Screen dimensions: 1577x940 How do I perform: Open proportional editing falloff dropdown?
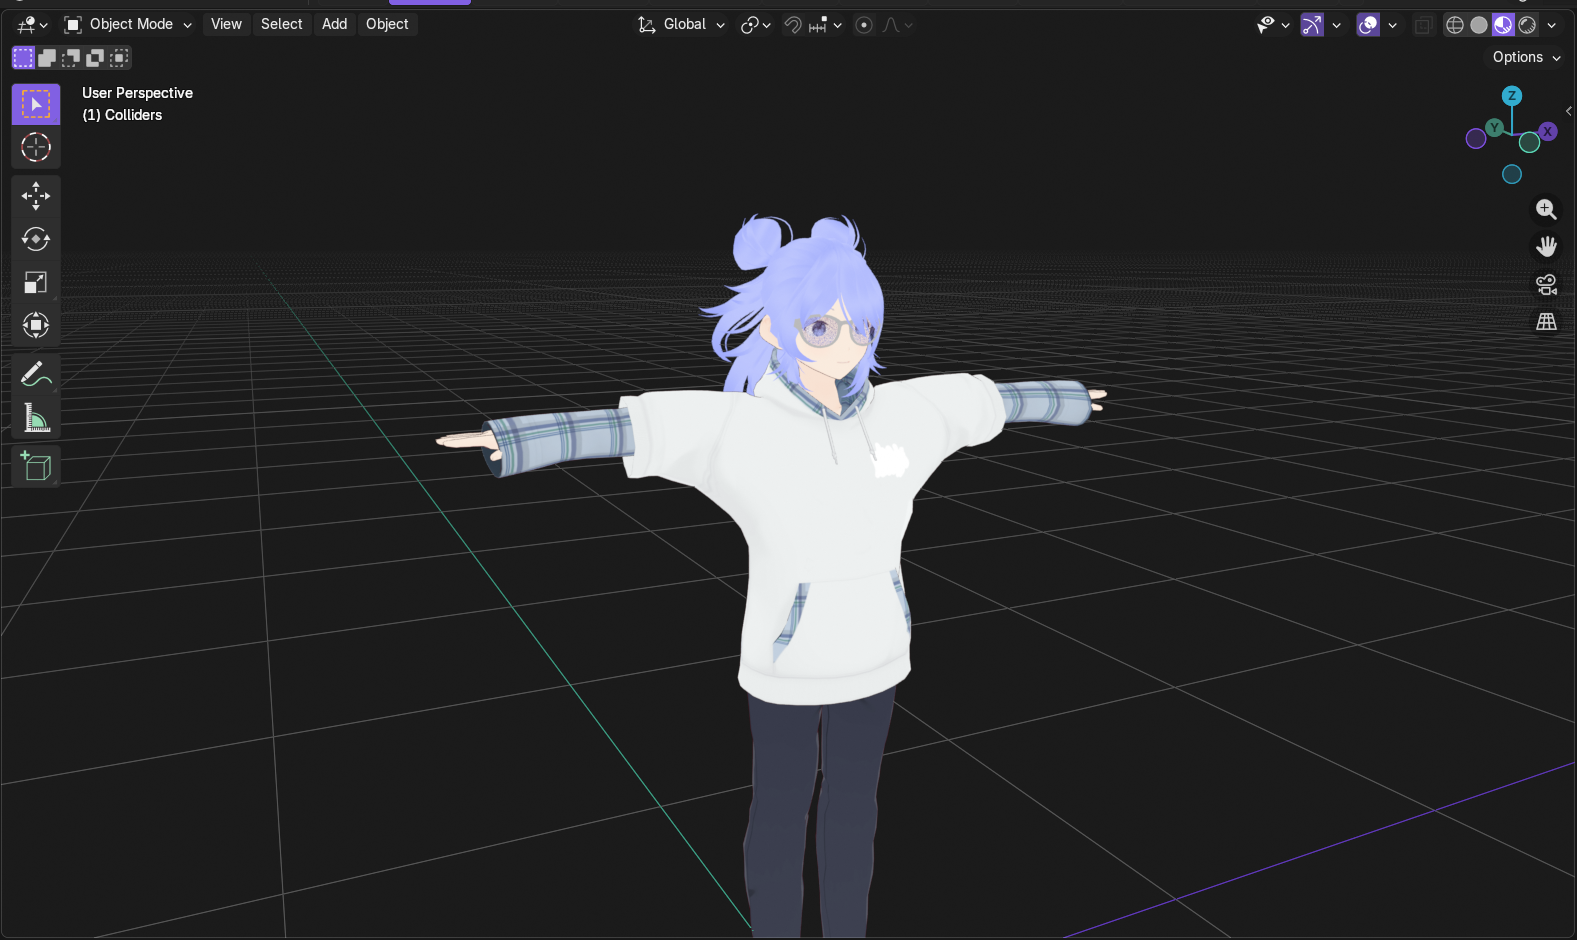[x=897, y=25]
